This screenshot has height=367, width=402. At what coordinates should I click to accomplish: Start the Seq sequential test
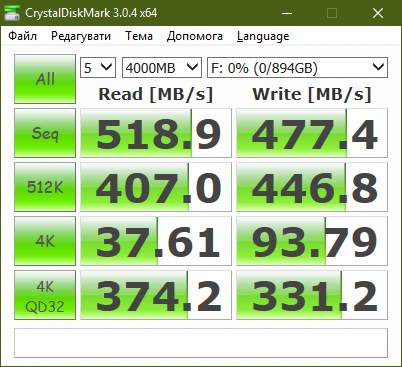[x=45, y=133]
